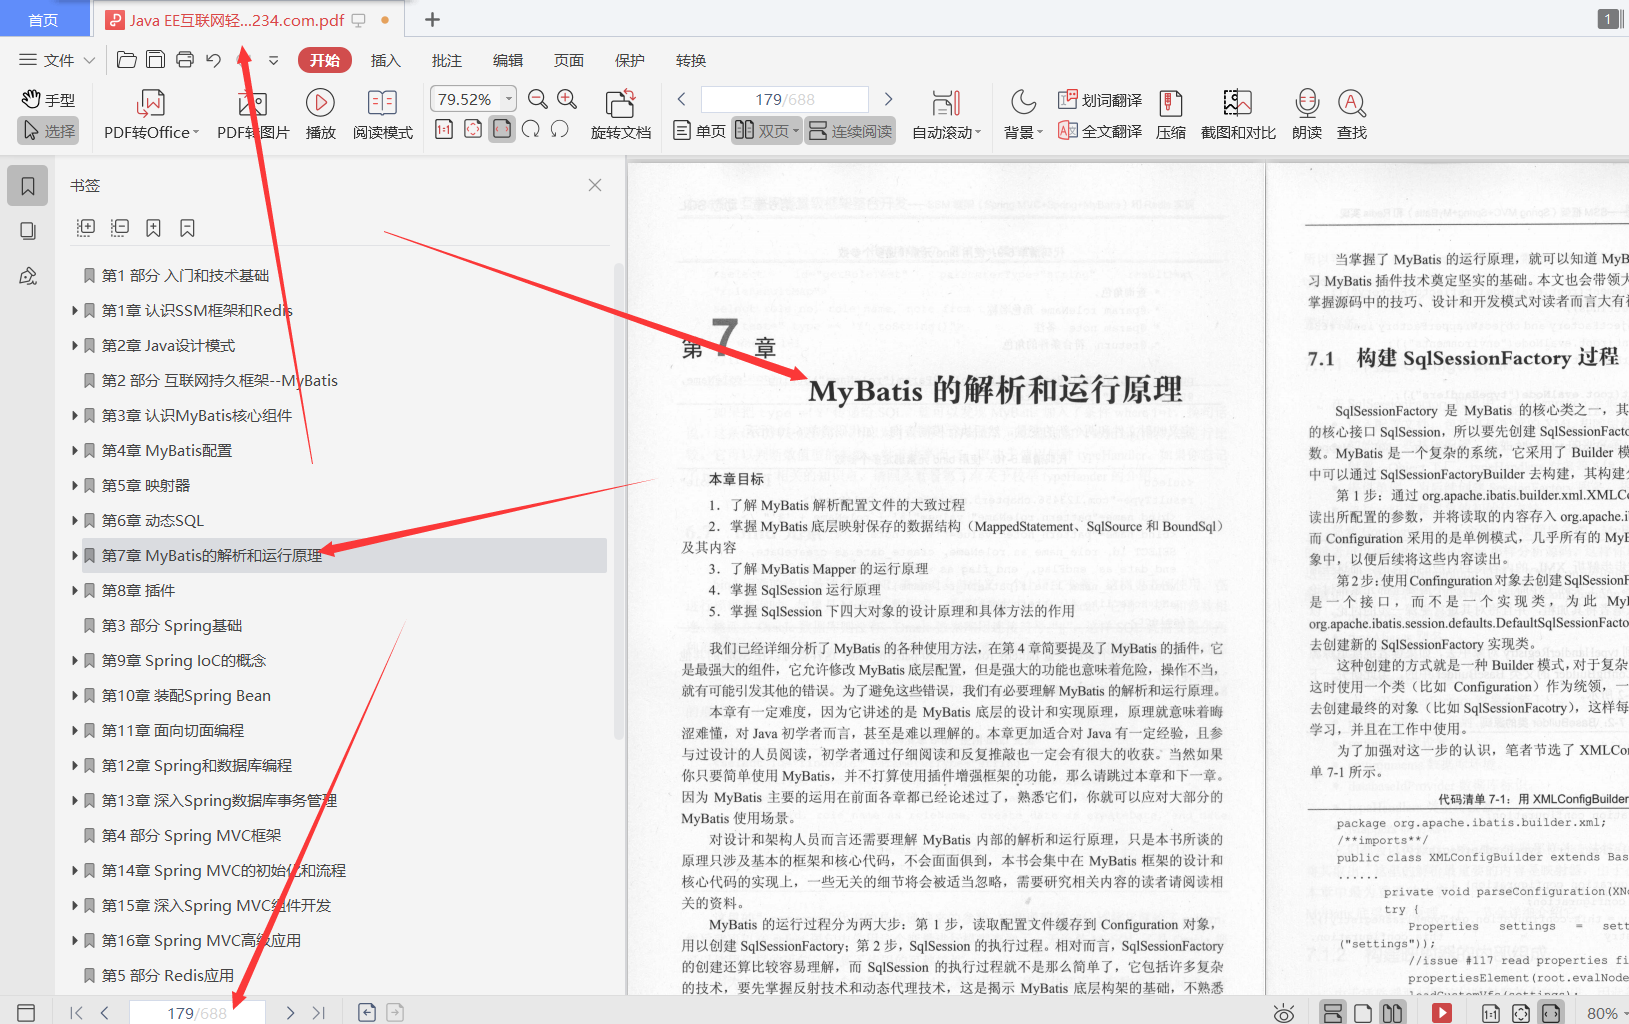Open a new tab with plus button

pos(432,19)
